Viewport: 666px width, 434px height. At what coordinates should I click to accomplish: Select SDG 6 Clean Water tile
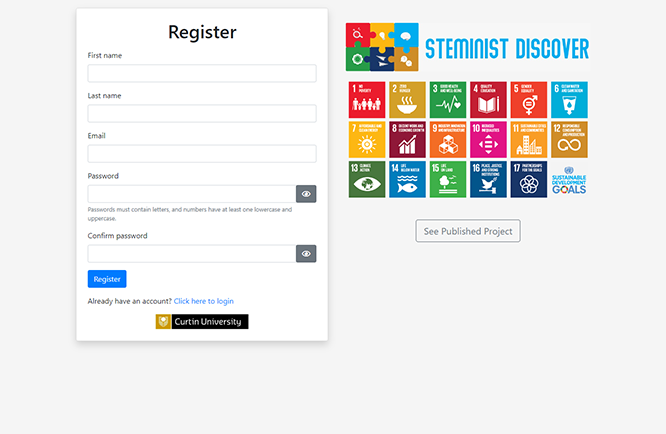click(x=569, y=100)
